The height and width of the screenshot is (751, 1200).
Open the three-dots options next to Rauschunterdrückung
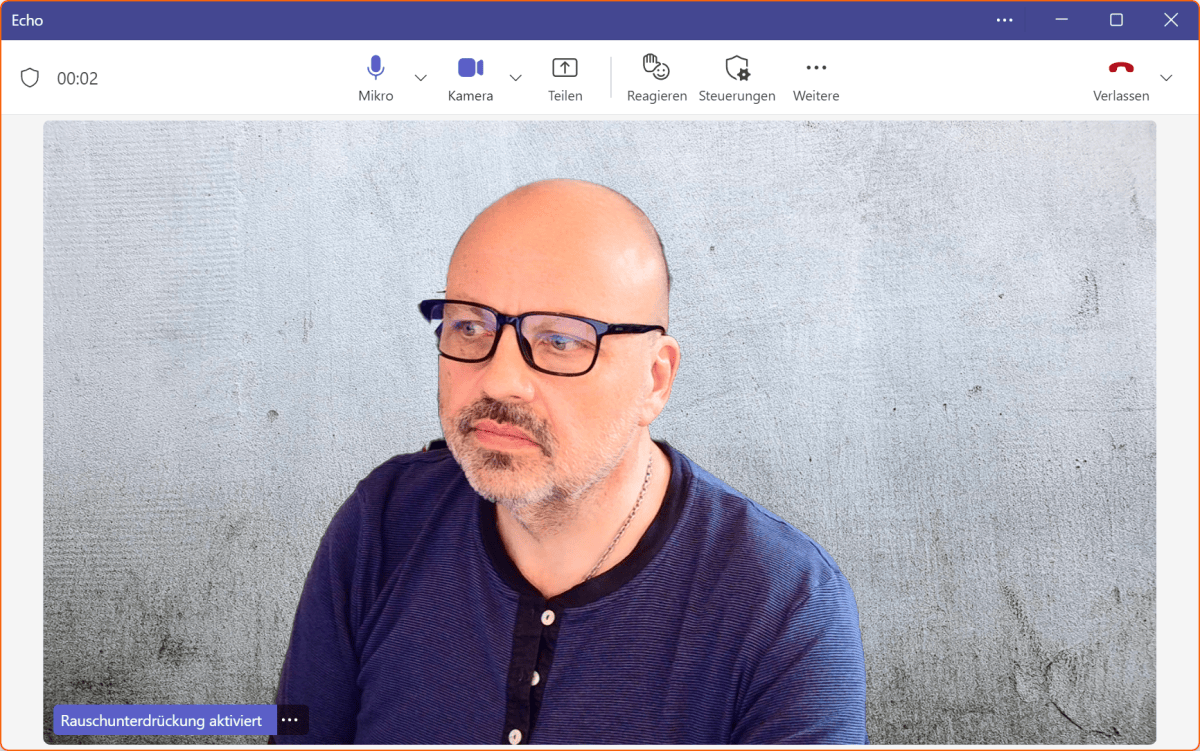coord(290,720)
